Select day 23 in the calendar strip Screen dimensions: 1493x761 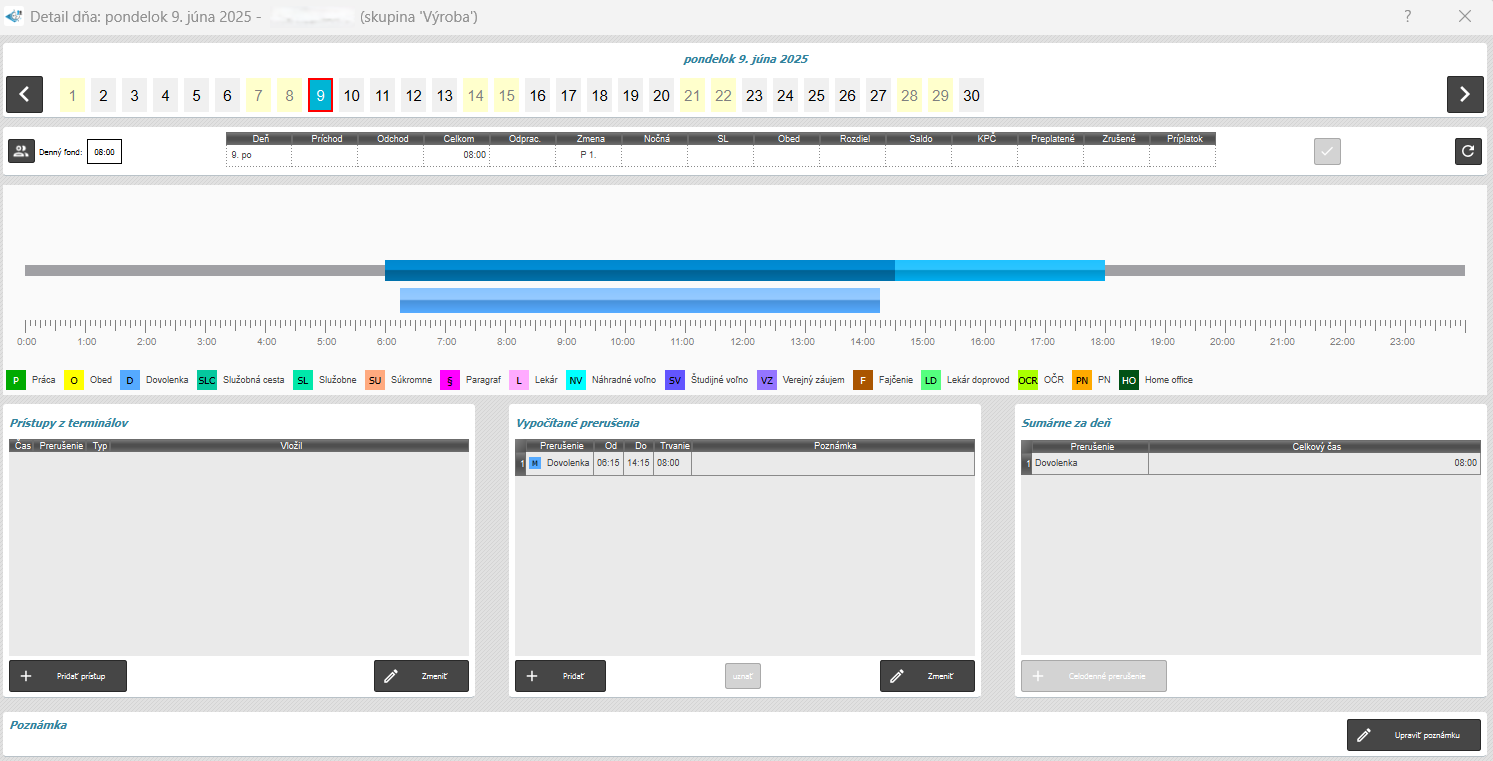[x=754, y=96]
